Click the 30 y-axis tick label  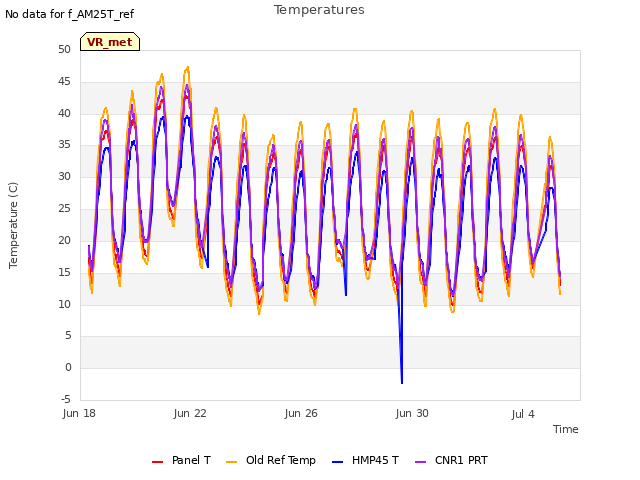[64, 177]
